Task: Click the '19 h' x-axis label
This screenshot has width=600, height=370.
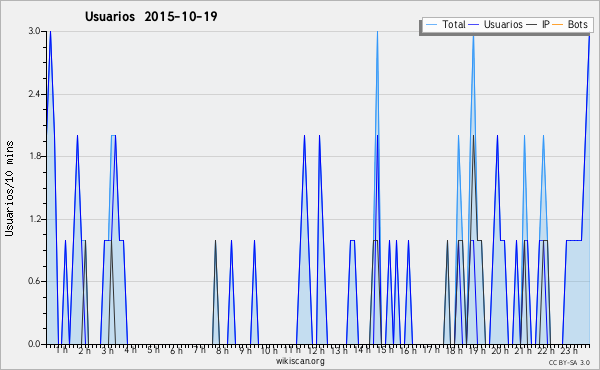Action: click(477, 350)
